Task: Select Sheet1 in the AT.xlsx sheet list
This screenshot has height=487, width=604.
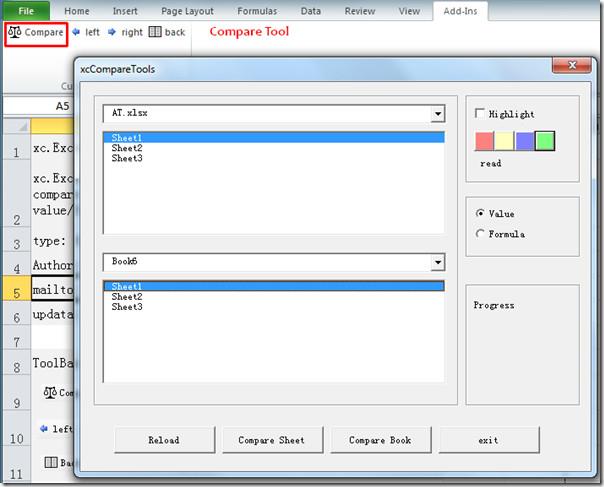Action: pyautogui.click(x=274, y=138)
